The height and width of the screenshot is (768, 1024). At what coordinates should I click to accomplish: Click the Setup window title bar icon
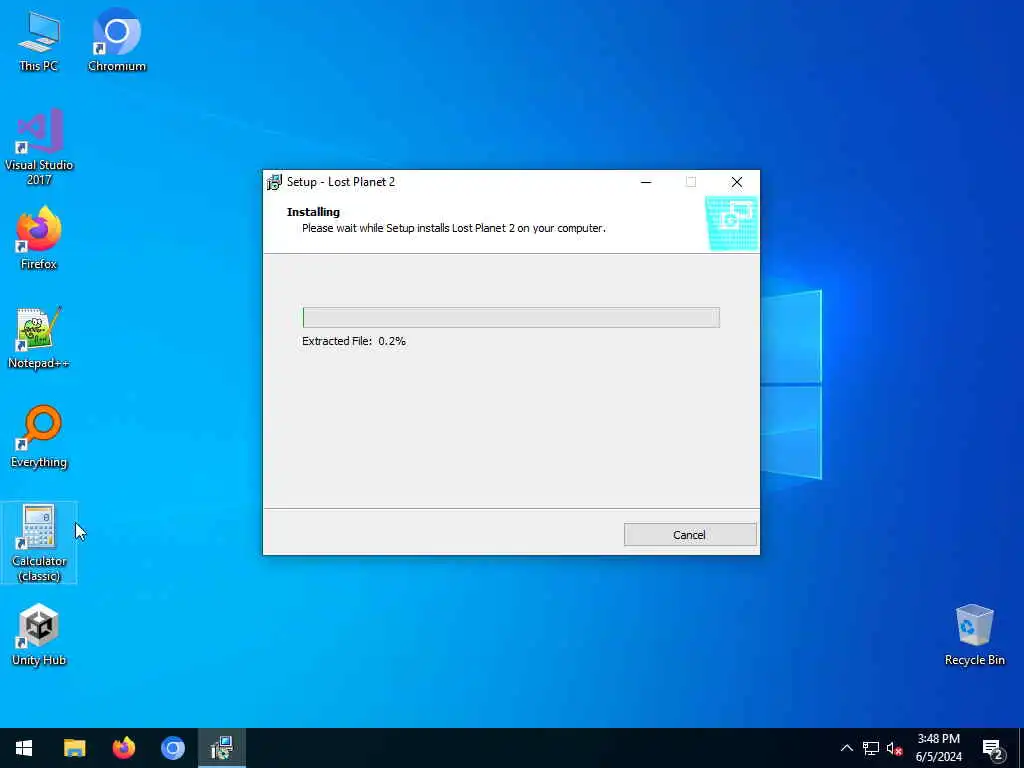pyautogui.click(x=274, y=182)
